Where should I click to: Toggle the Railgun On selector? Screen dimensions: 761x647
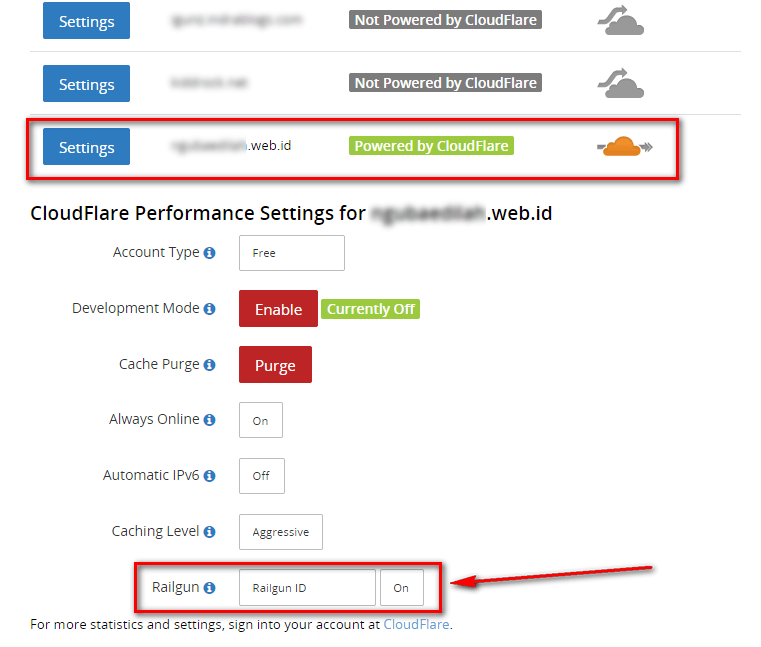401,588
